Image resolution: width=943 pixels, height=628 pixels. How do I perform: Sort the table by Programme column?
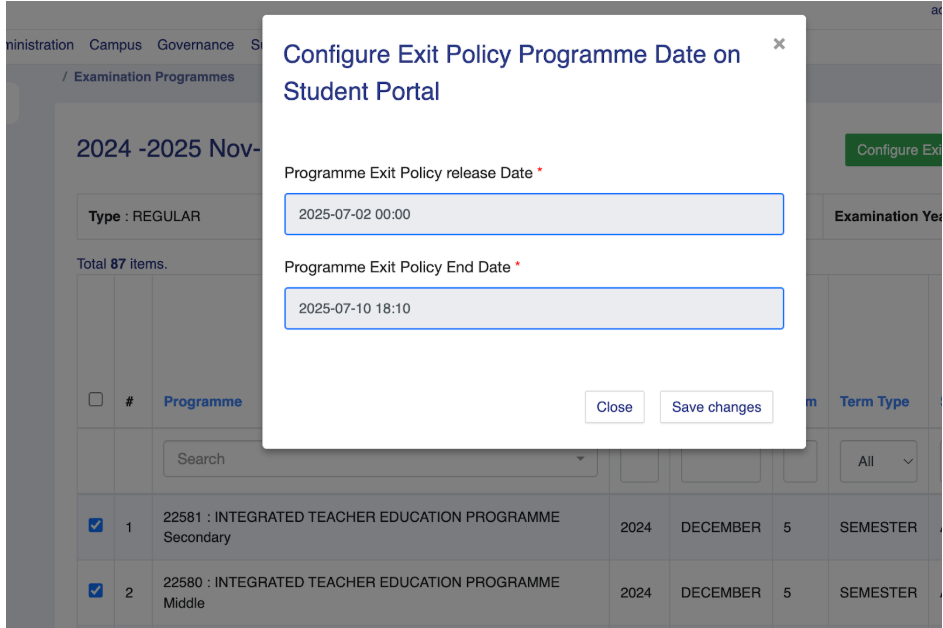click(x=203, y=401)
